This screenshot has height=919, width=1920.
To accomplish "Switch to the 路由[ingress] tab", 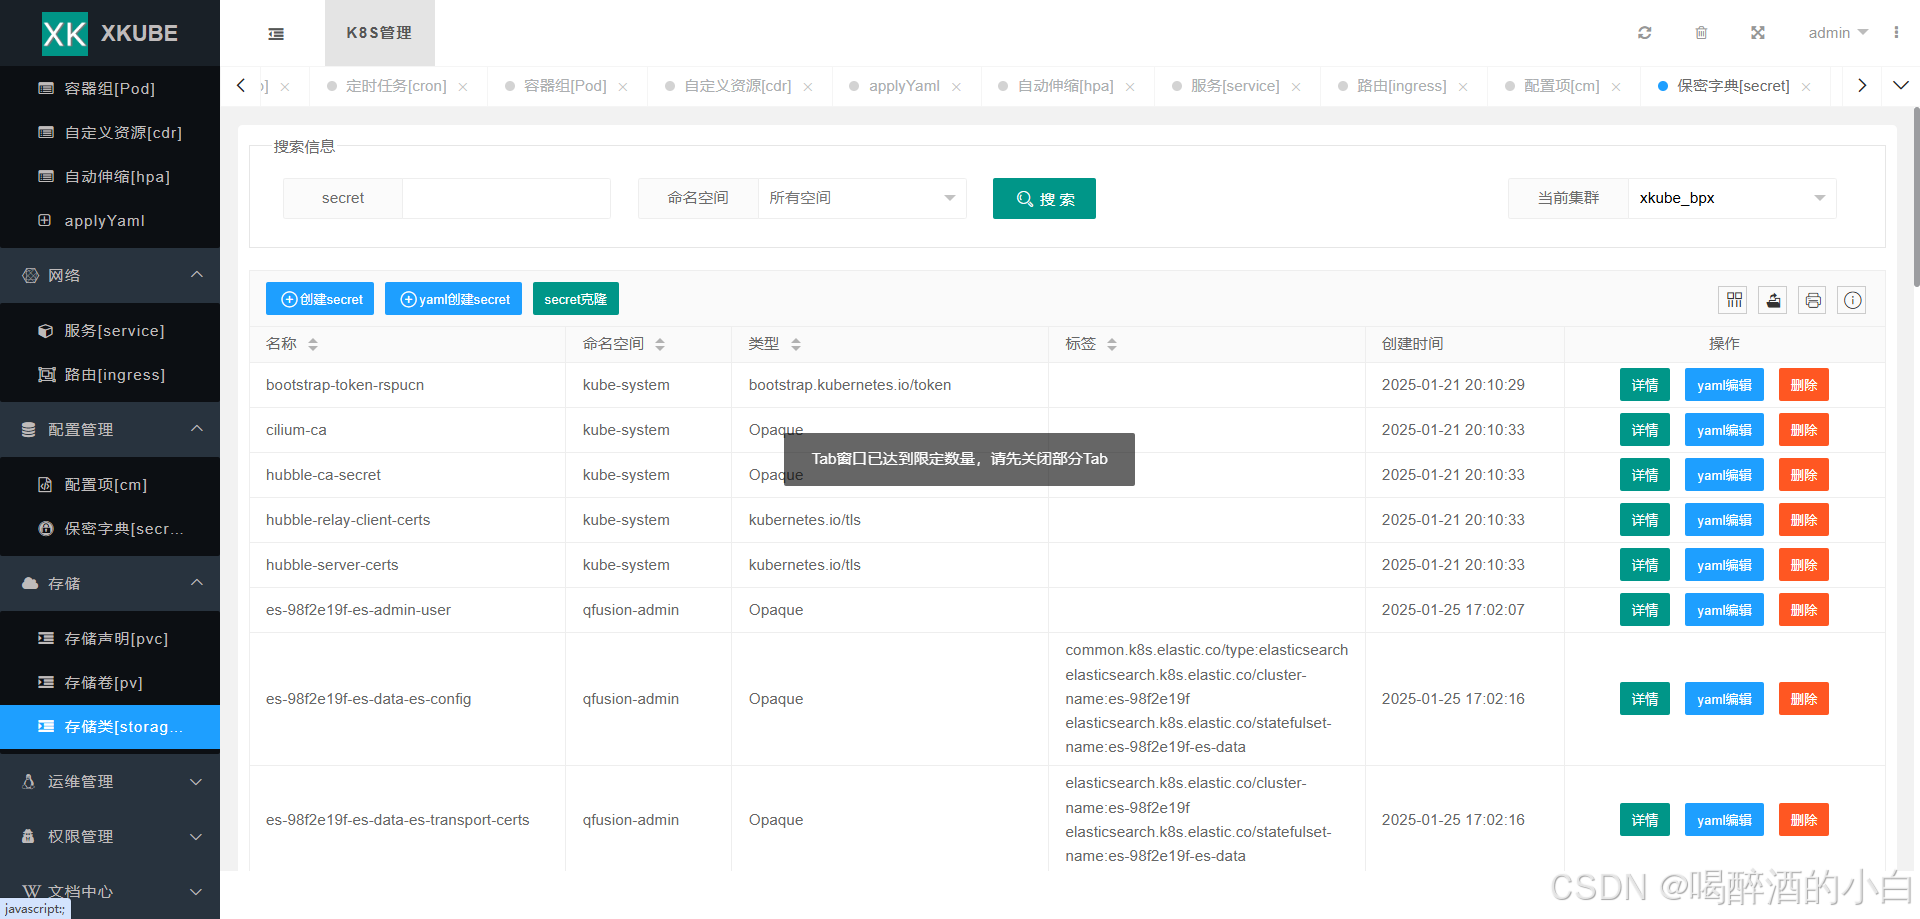I will (x=1401, y=86).
